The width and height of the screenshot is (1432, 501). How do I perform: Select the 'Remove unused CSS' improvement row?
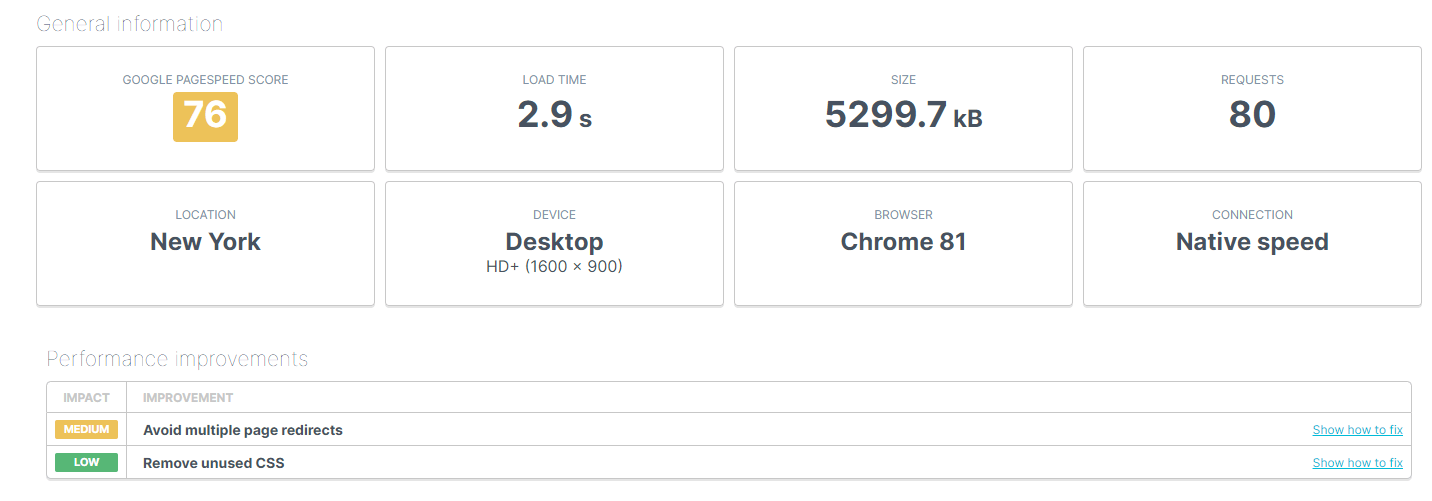[x=728, y=462]
